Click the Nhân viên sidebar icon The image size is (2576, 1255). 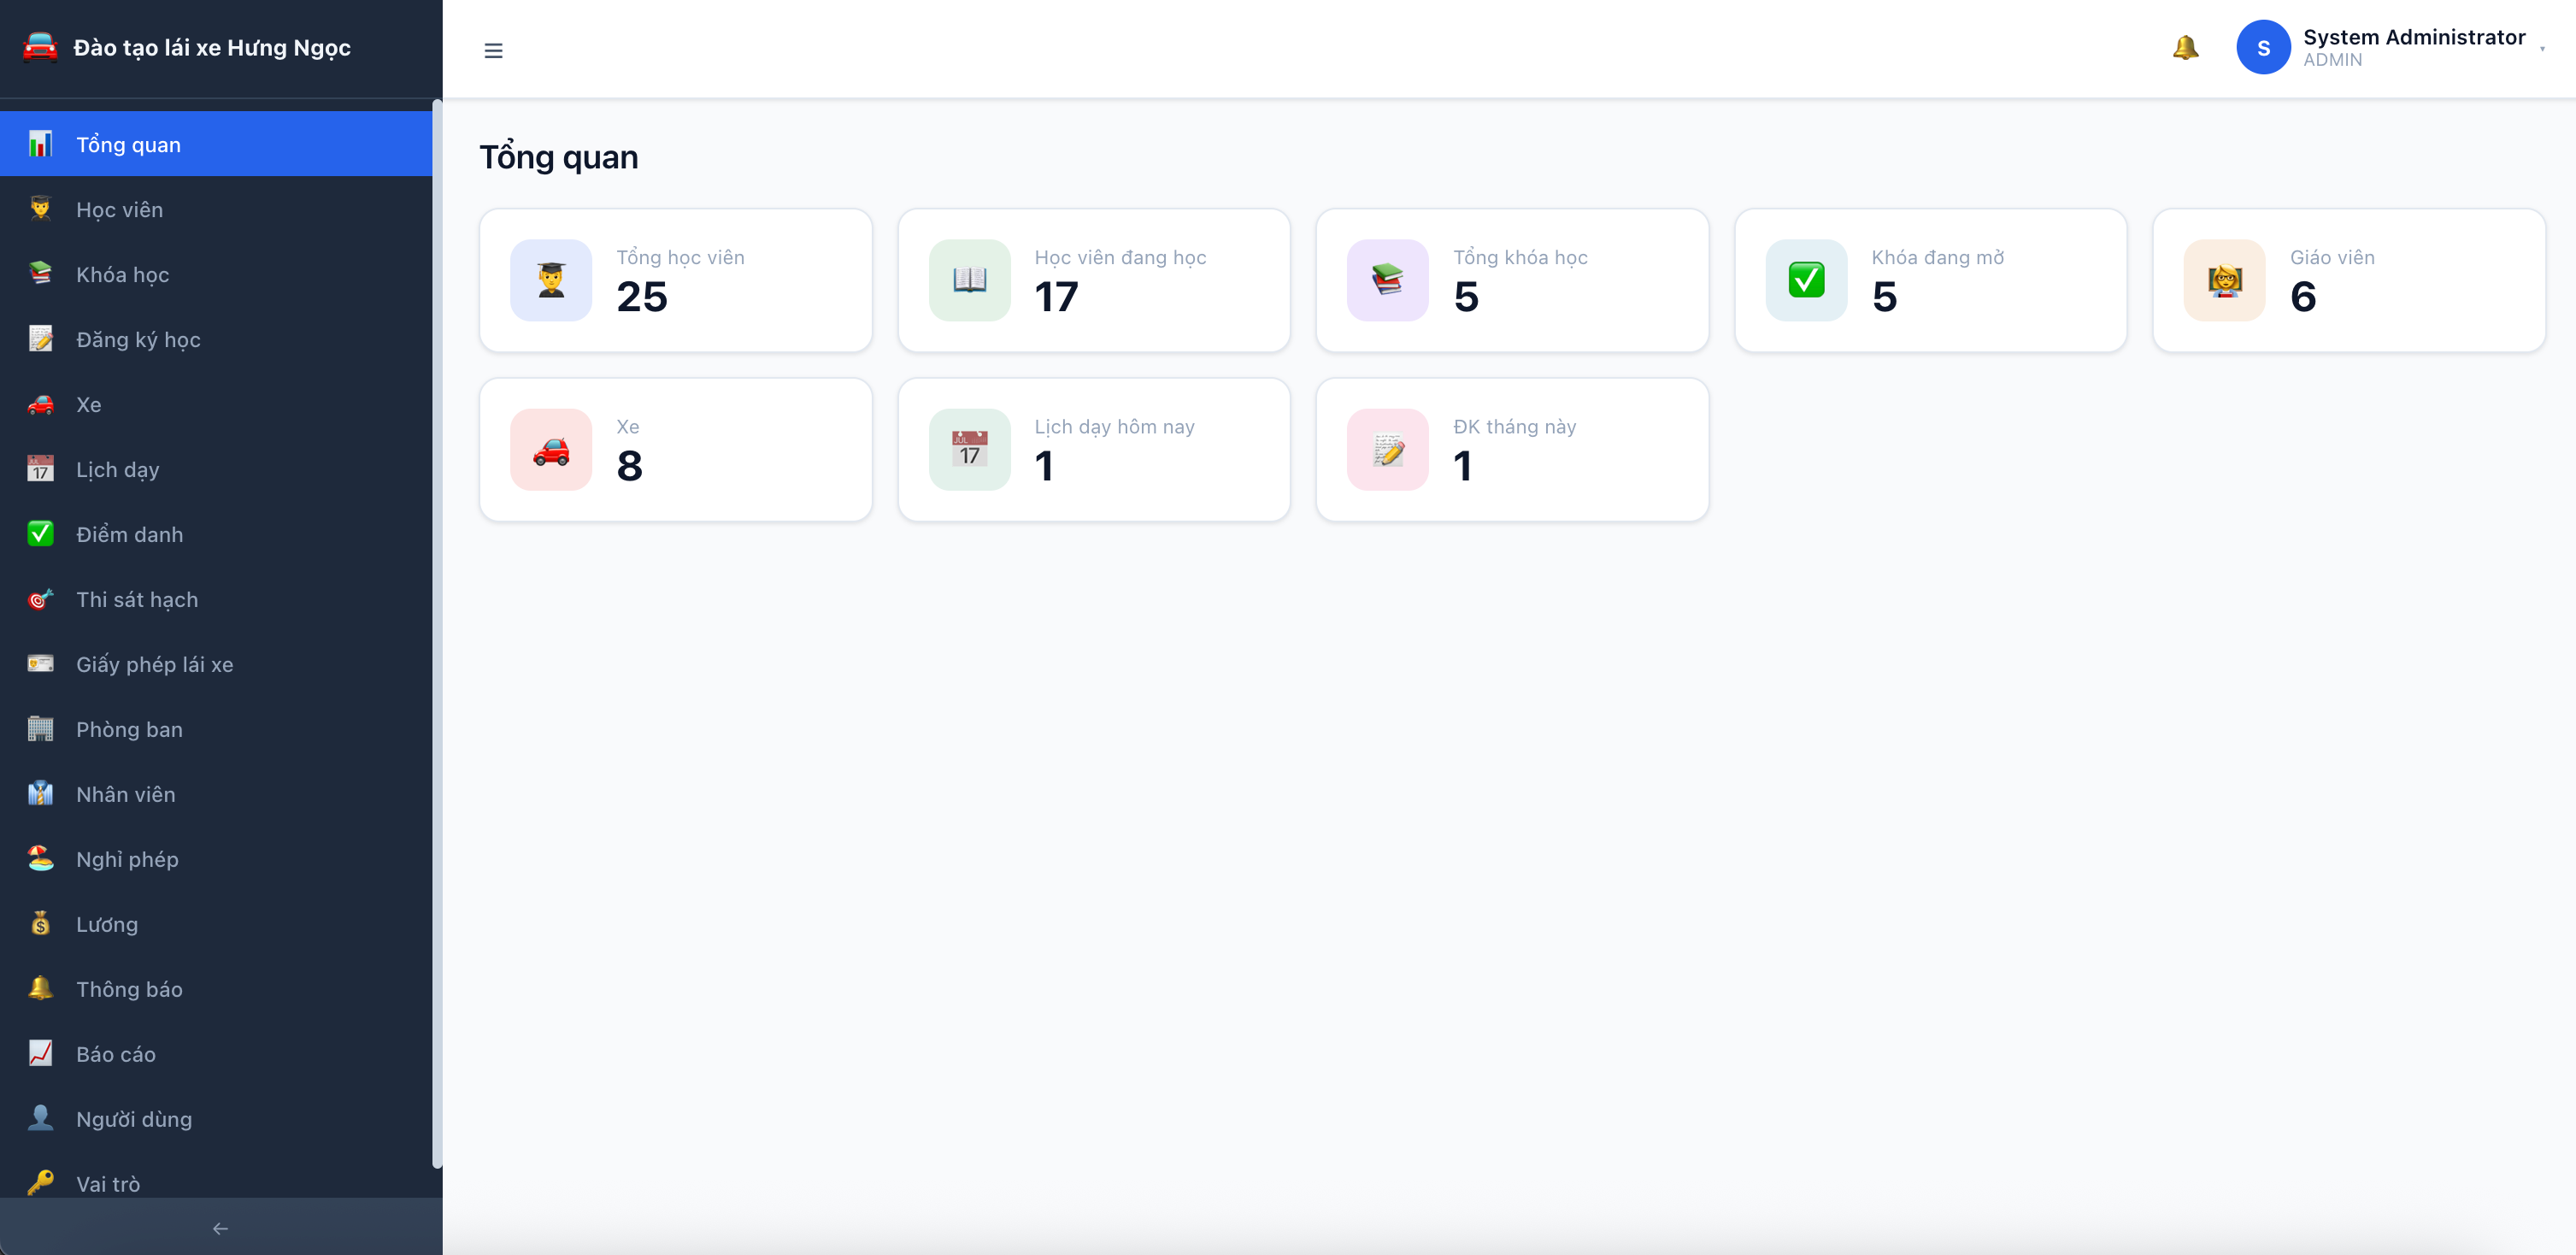point(40,794)
